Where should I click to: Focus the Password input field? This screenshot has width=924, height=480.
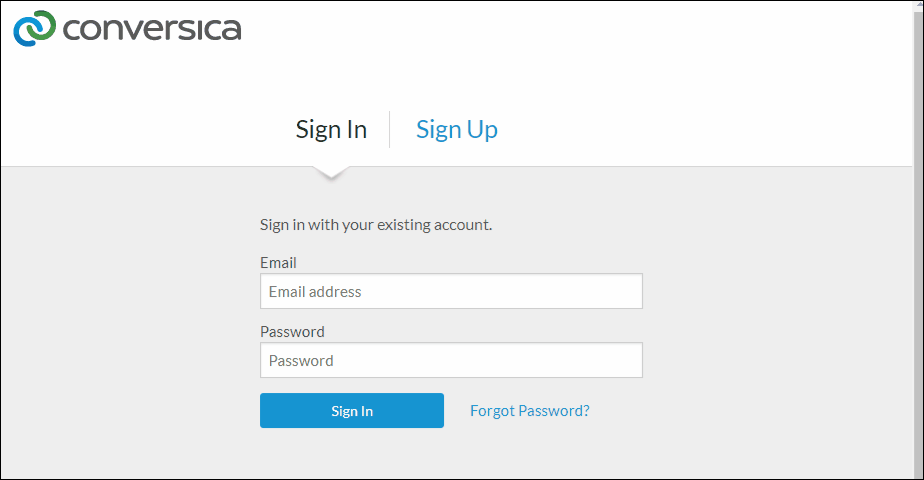pos(451,360)
